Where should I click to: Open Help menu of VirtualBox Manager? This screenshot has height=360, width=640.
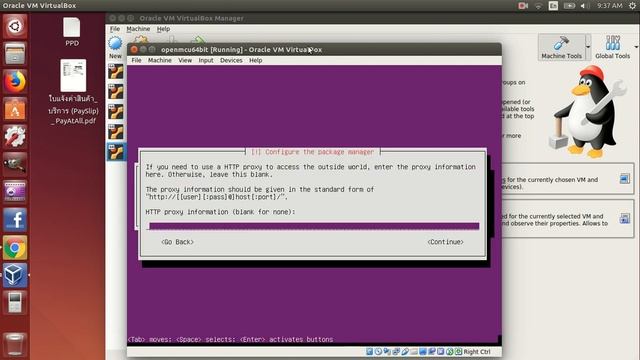pos(163,29)
